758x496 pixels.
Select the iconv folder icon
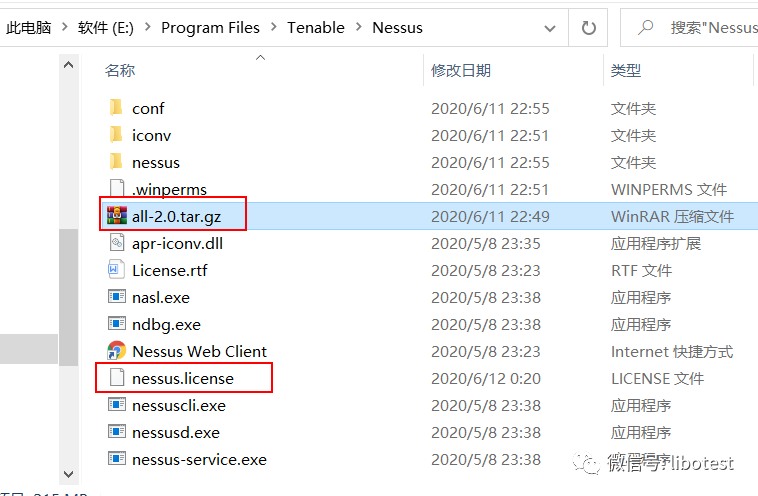tap(116, 134)
